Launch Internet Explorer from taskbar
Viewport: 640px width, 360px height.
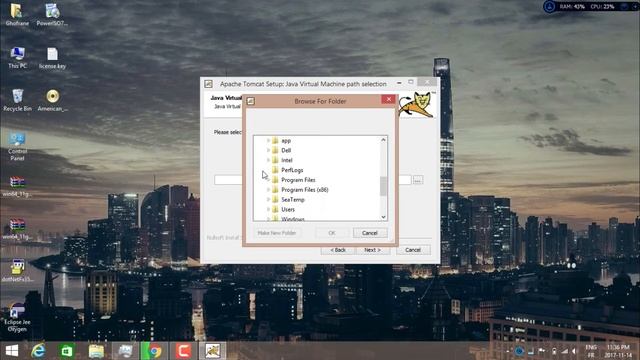(38, 351)
